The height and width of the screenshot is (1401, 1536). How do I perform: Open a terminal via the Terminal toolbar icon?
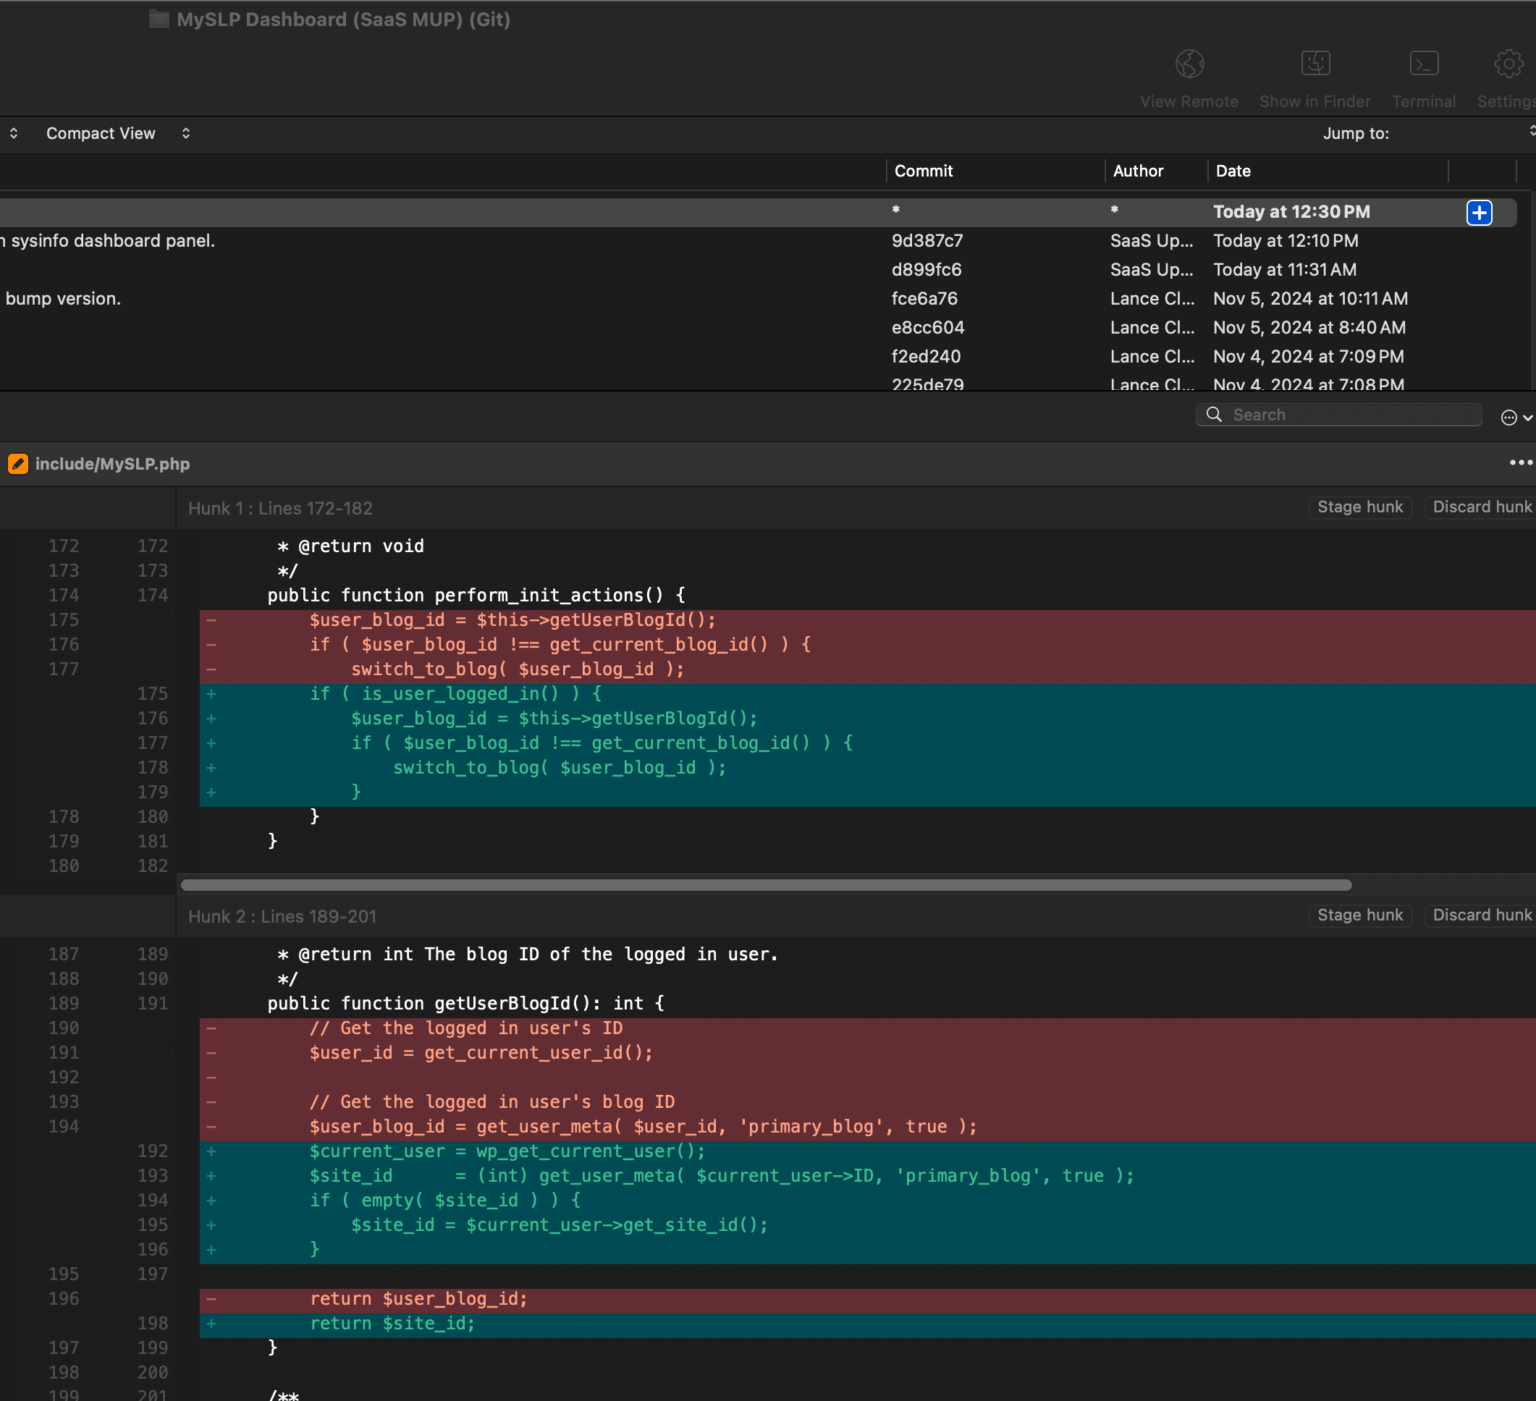tap(1424, 63)
